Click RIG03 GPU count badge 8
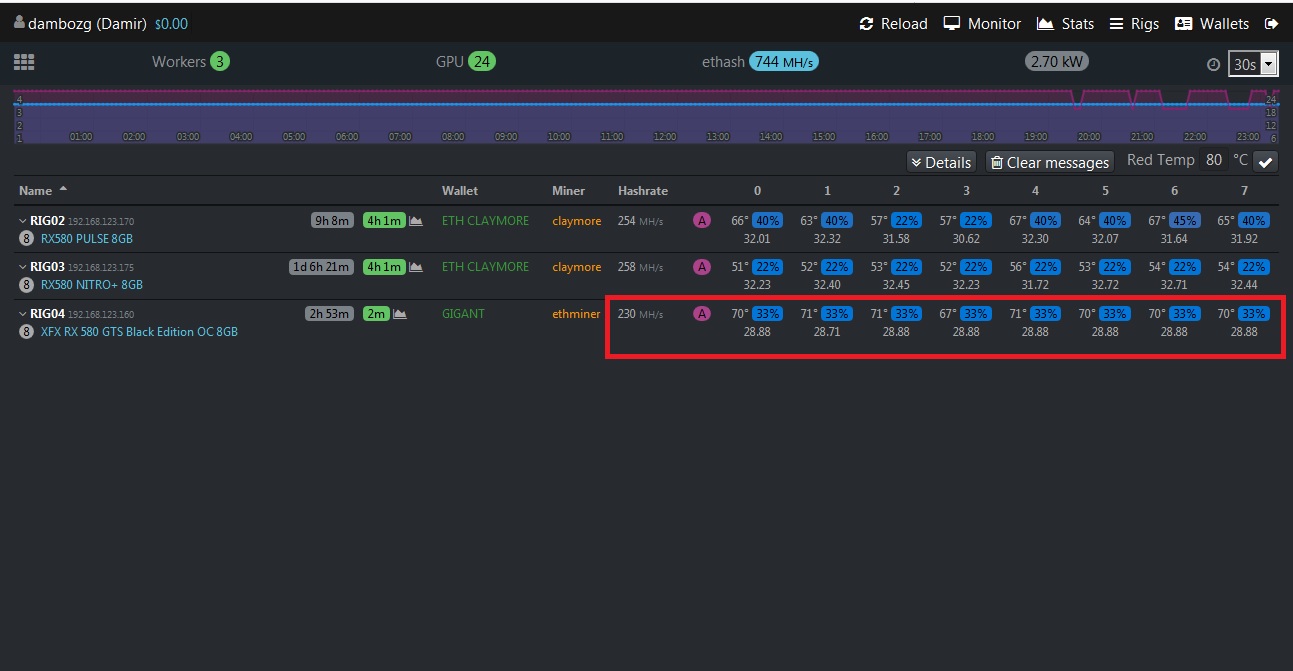 click(26, 285)
